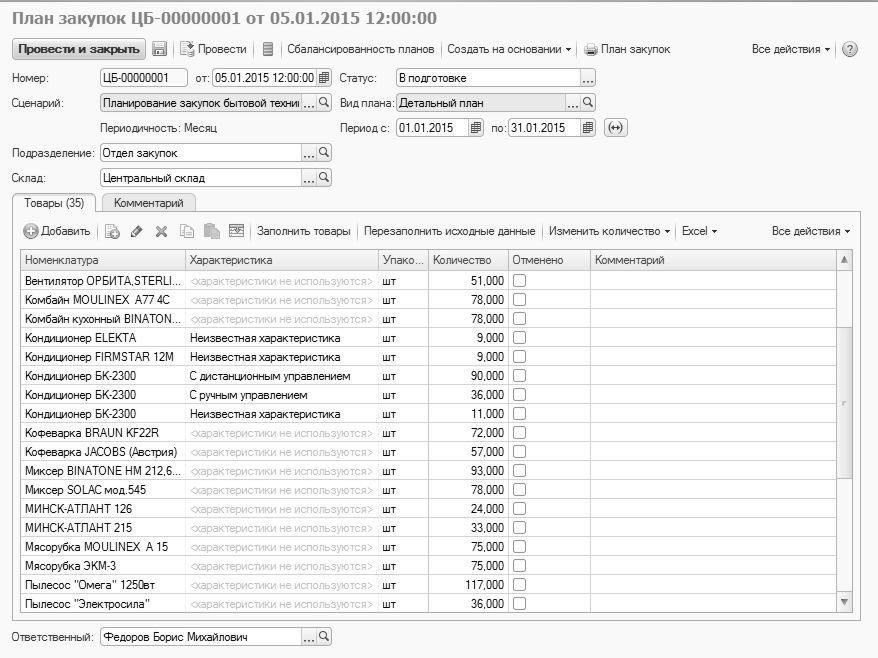
Task: Switch to Комментарий tab
Action: (x=148, y=203)
